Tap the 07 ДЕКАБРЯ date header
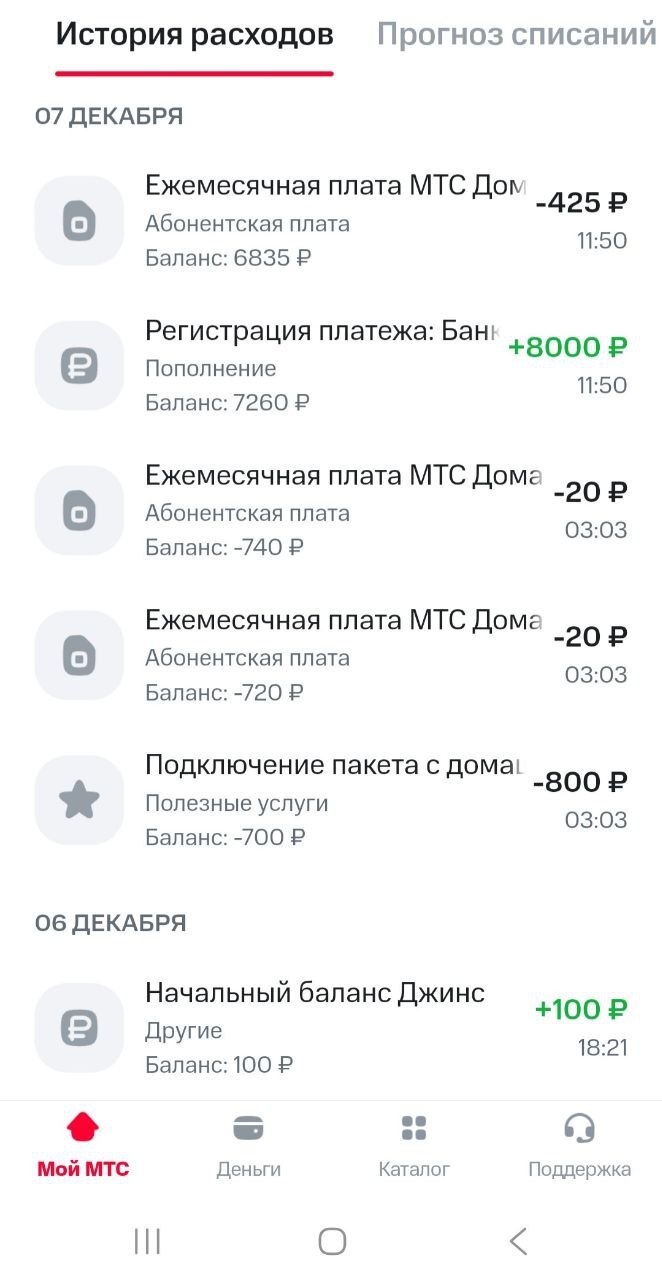Screen dimensions: 662x1280 109,116
